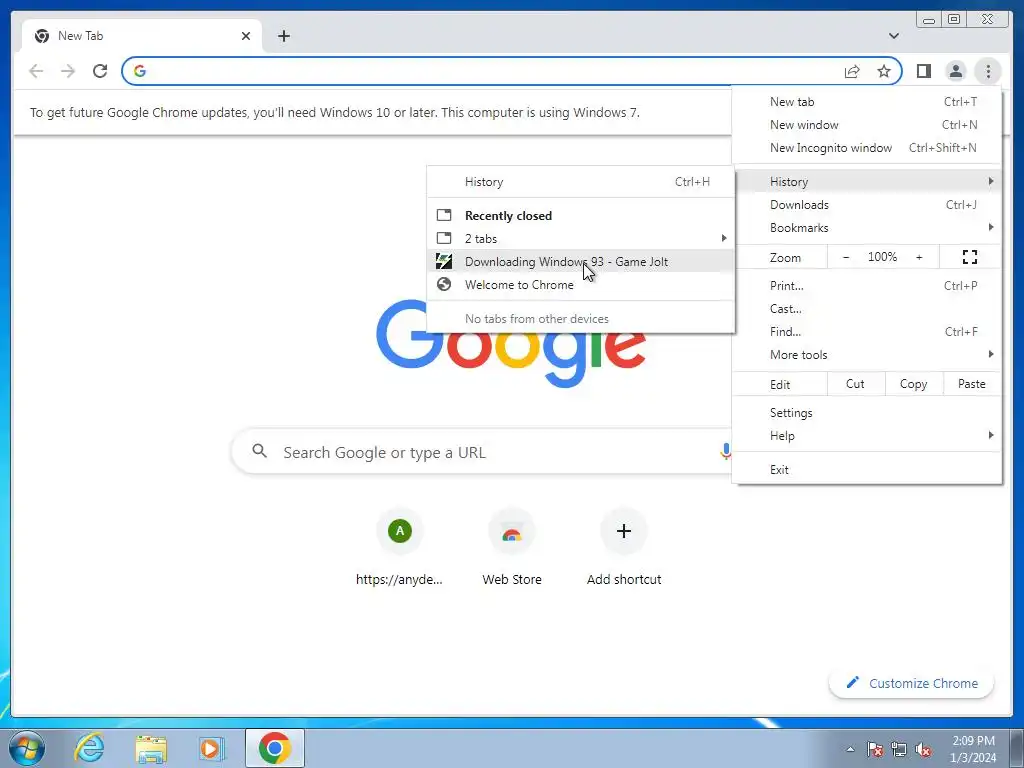Image resolution: width=1024 pixels, height=768 pixels.
Task: Select New tab menu item
Action: [867, 102]
